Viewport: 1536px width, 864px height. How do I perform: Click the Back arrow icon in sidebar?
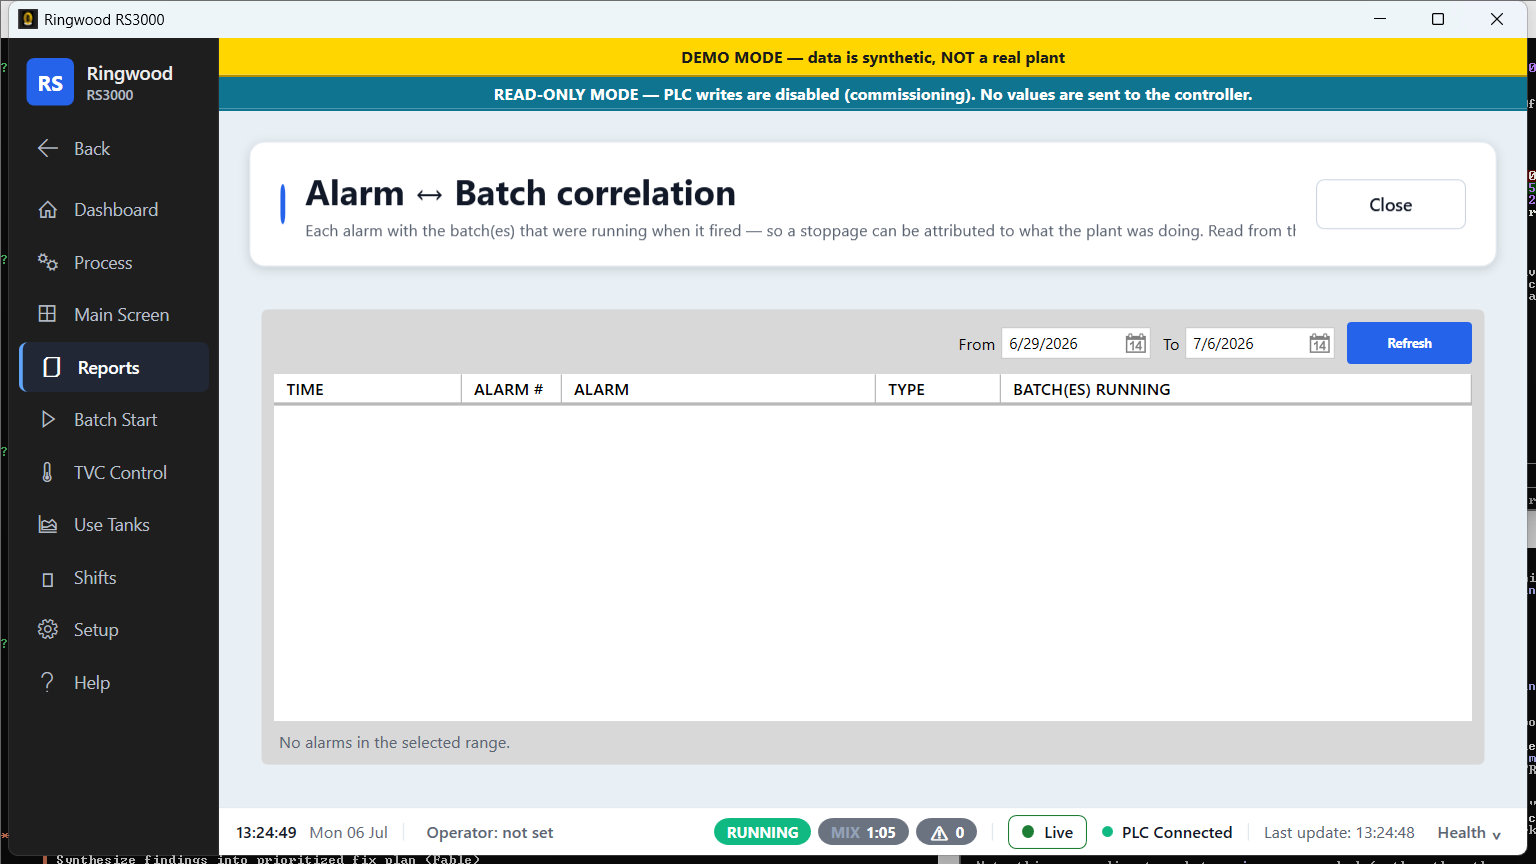[47, 148]
